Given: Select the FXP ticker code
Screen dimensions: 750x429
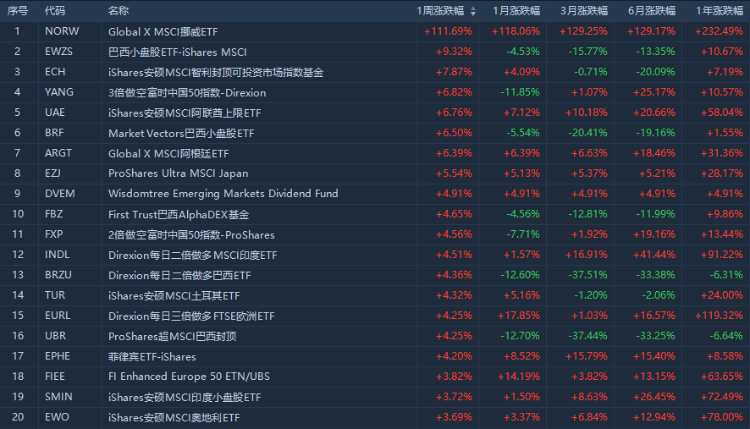Looking at the screenshot, I should coord(54,234).
